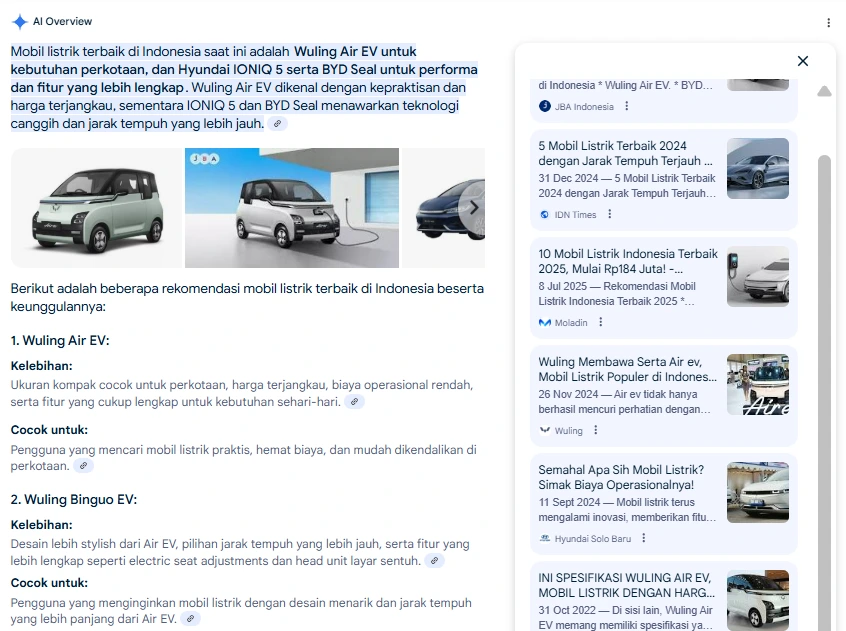Click the 'JBA Indonesia' source name
The width and height of the screenshot is (846, 631).
coord(584,107)
